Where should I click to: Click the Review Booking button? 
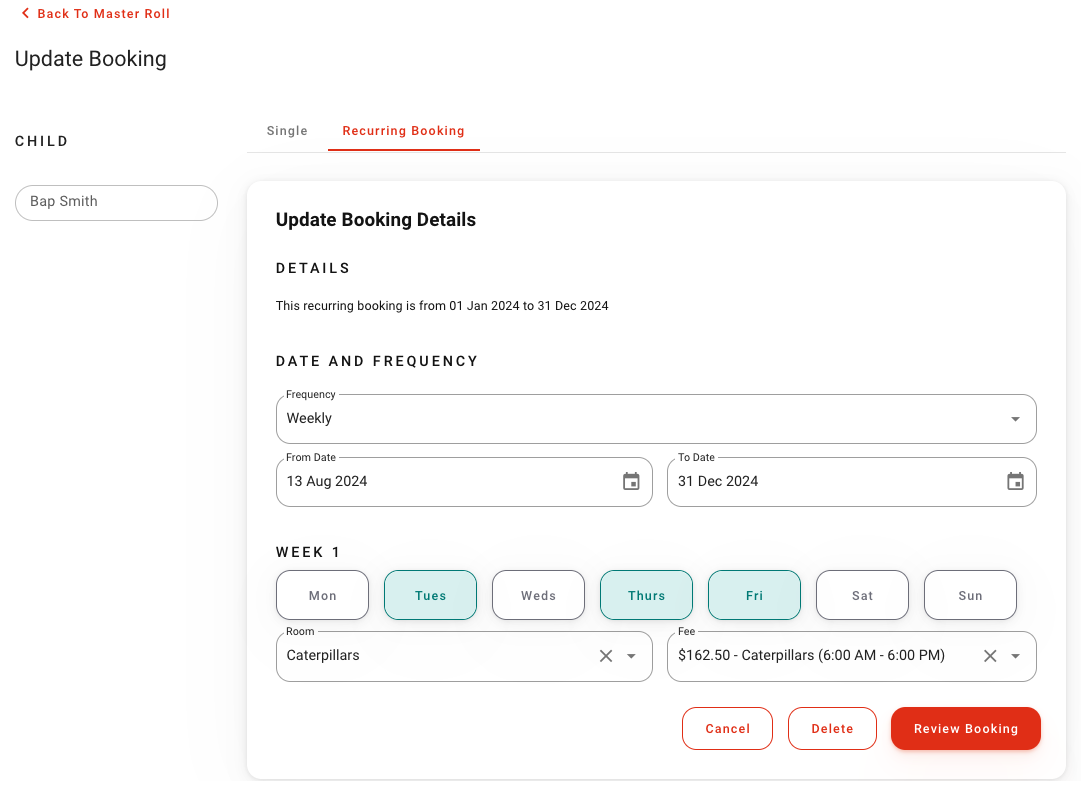(965, 729)
